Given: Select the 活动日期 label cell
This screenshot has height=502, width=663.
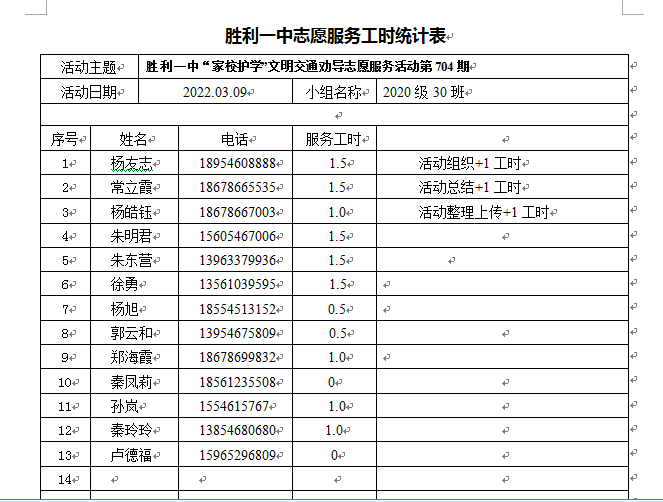Looking at the screenshot, I should pyautogui.click(x=90, y=91).
